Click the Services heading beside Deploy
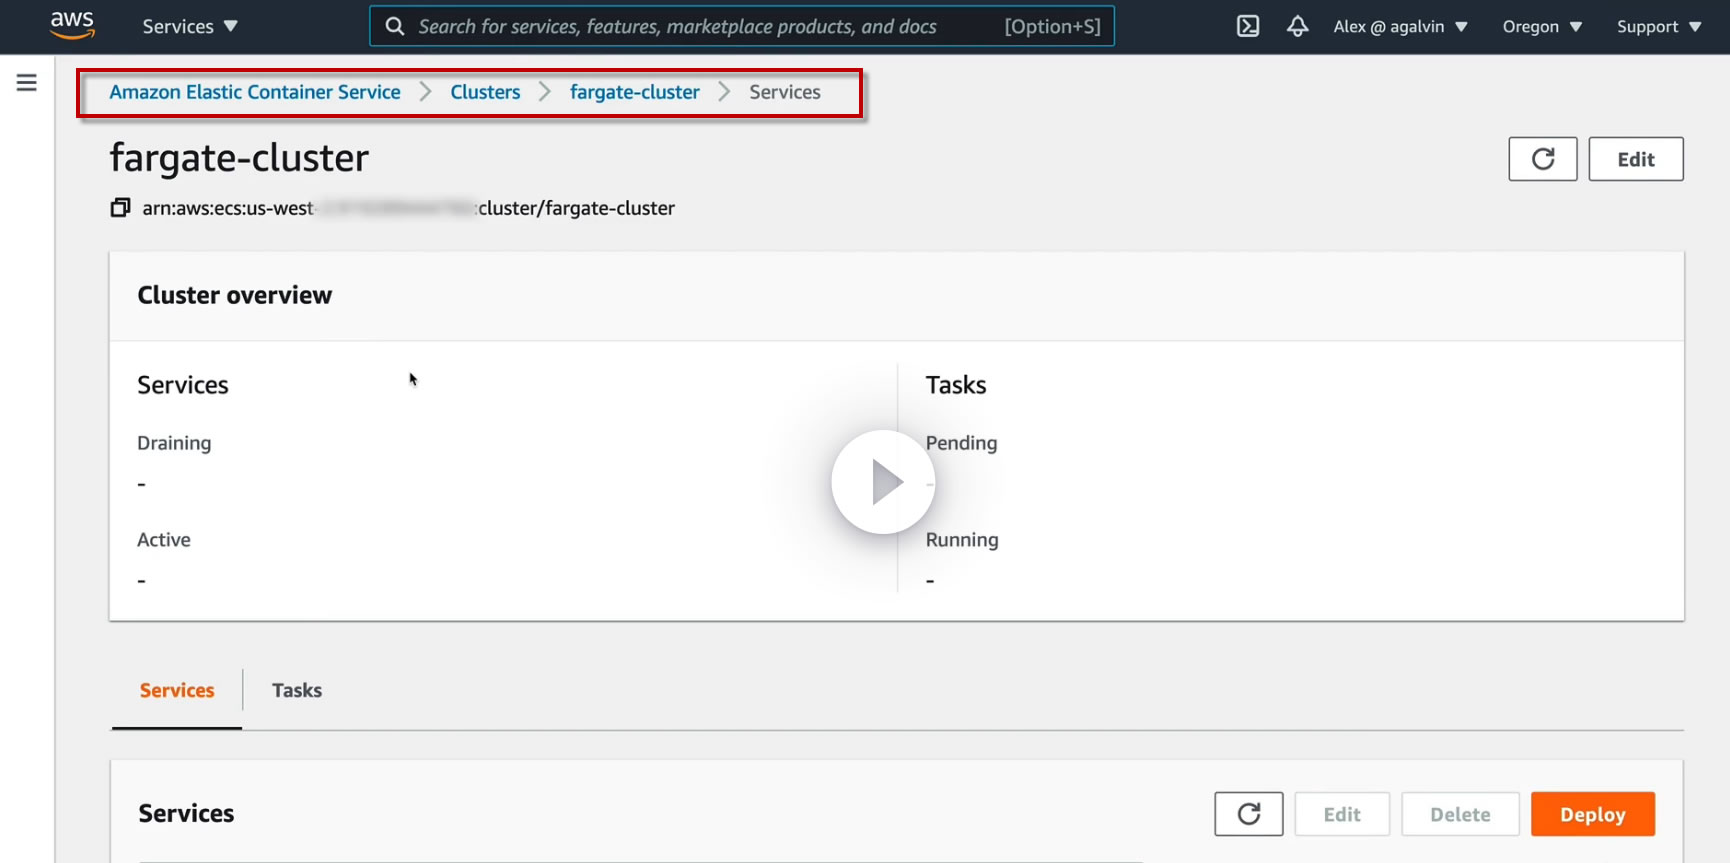This screenshot has width=1730, height=863. [x=186, y=813]
